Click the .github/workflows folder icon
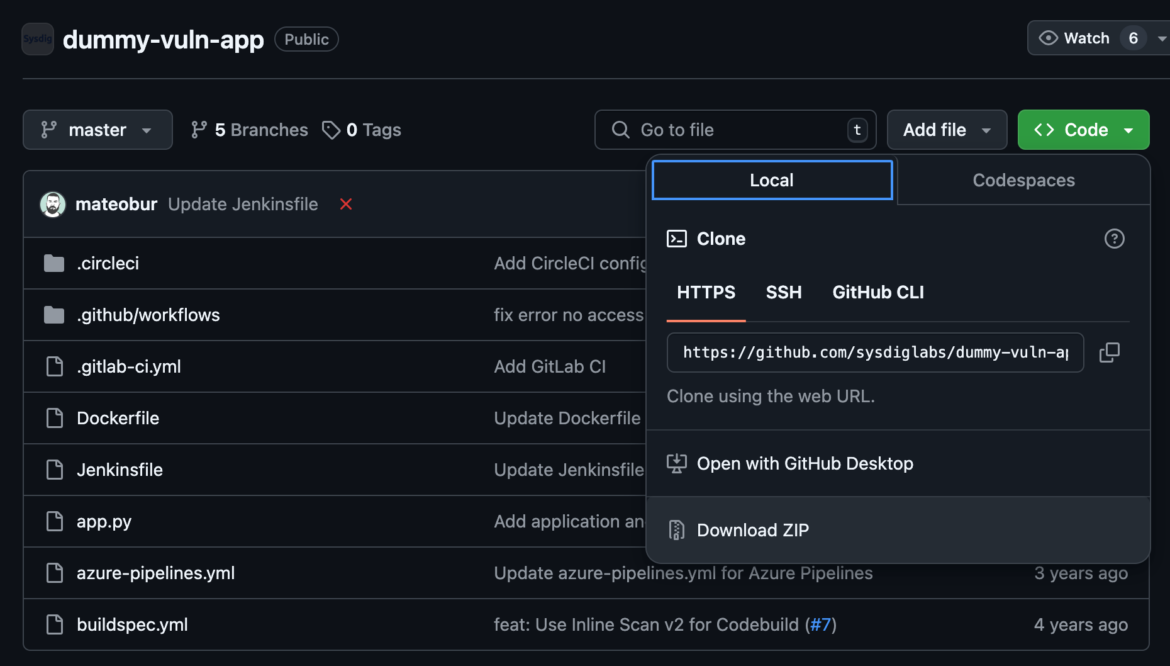The height and width of the screenshot is (666, 1170). 54,315
